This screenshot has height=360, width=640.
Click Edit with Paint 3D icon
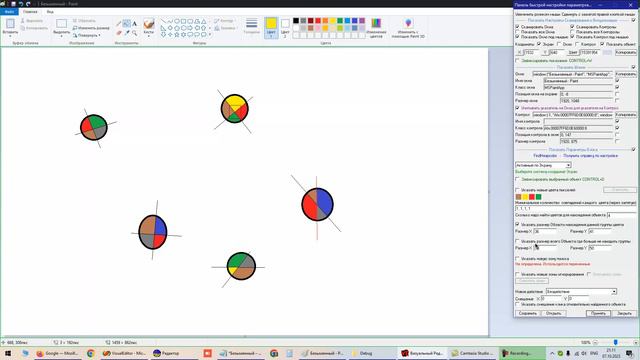coord(408,23)
